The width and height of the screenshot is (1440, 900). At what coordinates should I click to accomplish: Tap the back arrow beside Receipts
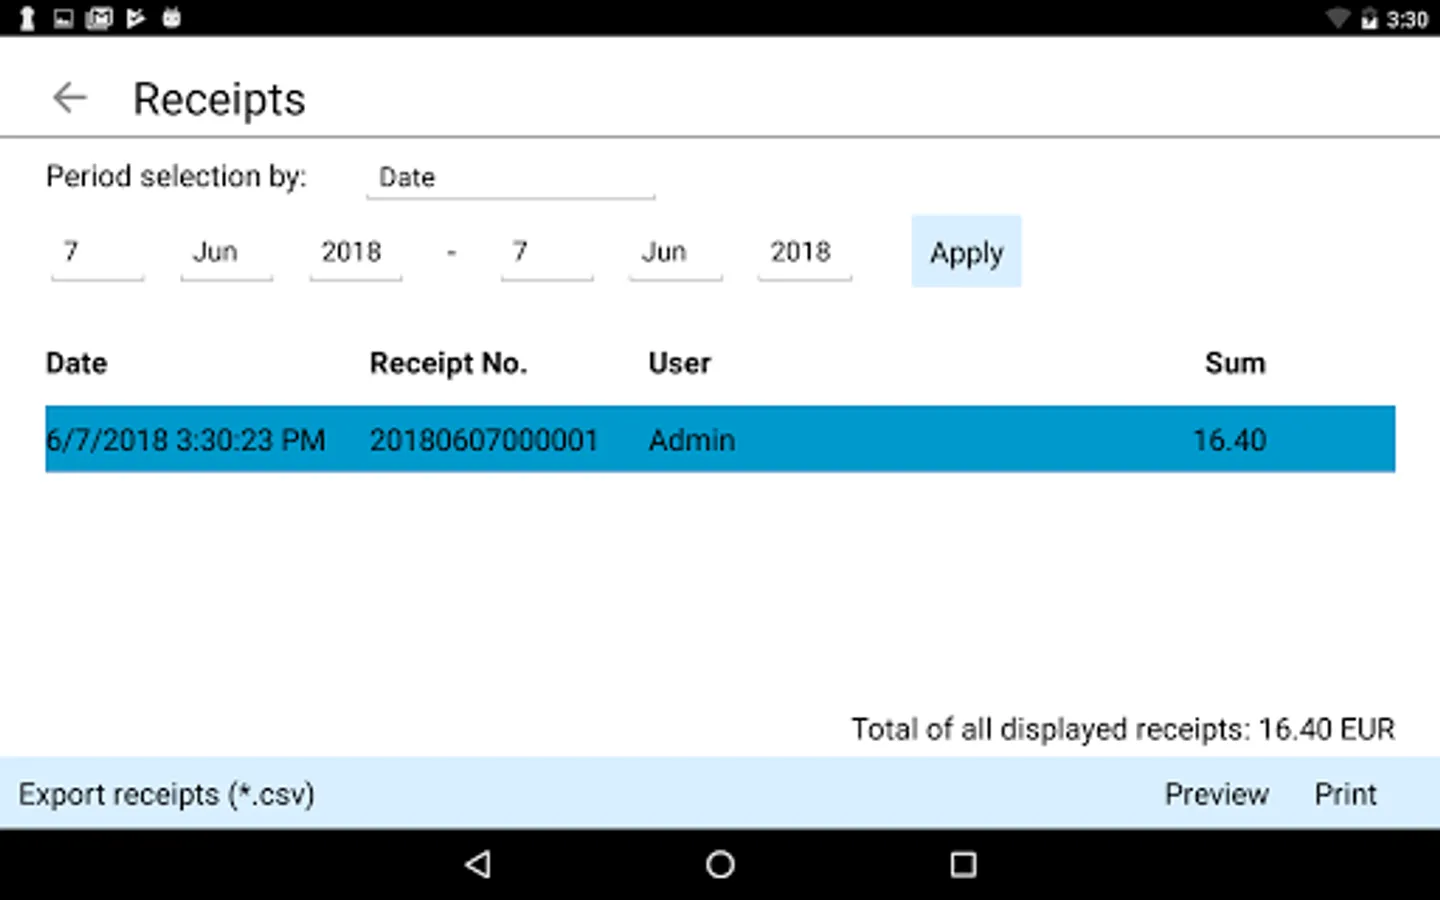70,98
